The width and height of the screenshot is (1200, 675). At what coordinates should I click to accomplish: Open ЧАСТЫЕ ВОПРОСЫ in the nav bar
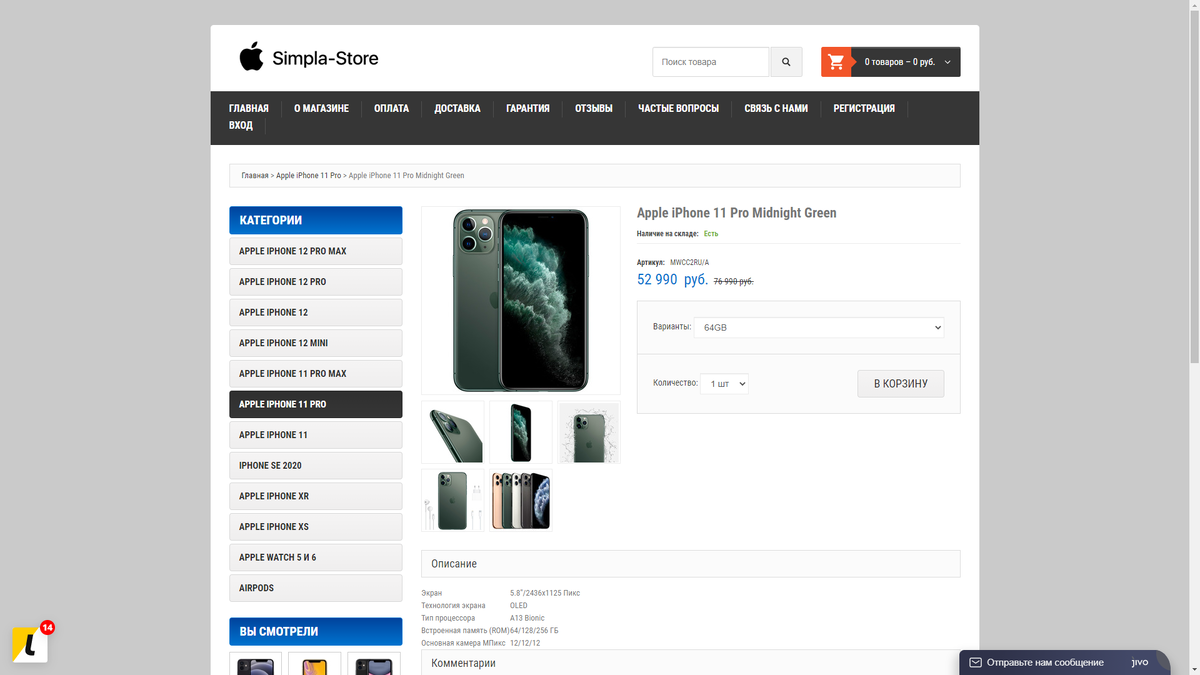click(678, 108)
